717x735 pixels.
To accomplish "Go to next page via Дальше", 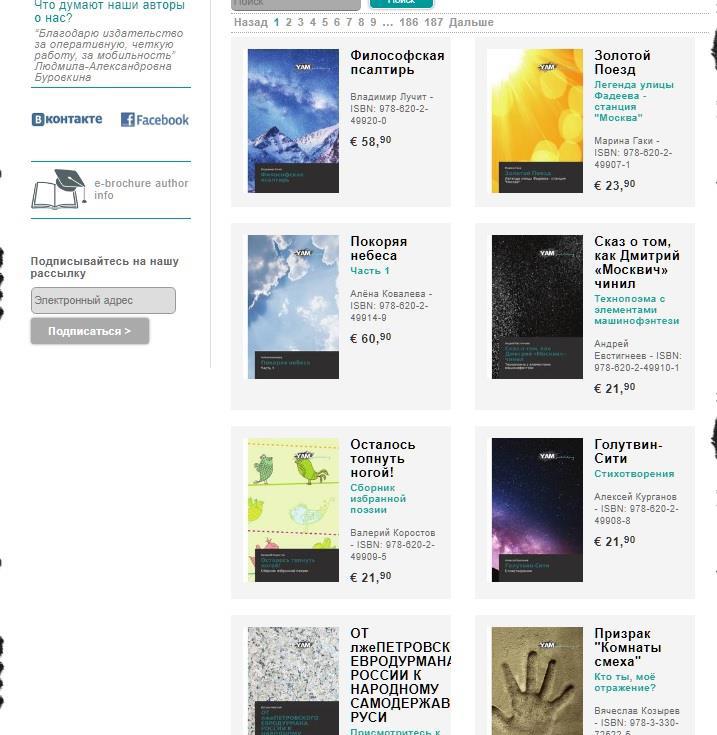I will click(x=471, y=22).
